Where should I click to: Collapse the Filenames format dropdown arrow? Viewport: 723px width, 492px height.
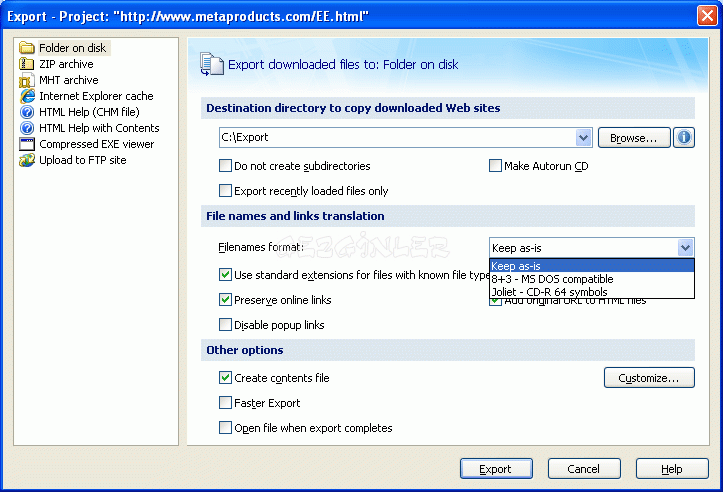click(x=685, y=248)
